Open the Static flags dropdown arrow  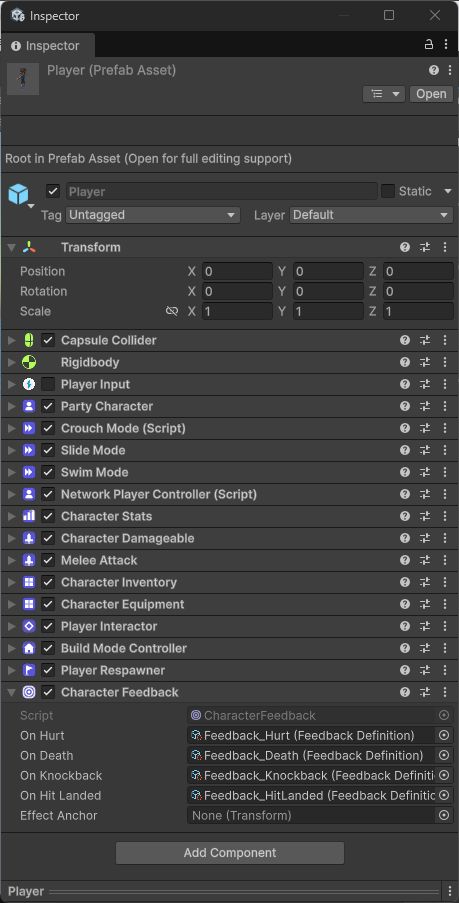[447, 191]
